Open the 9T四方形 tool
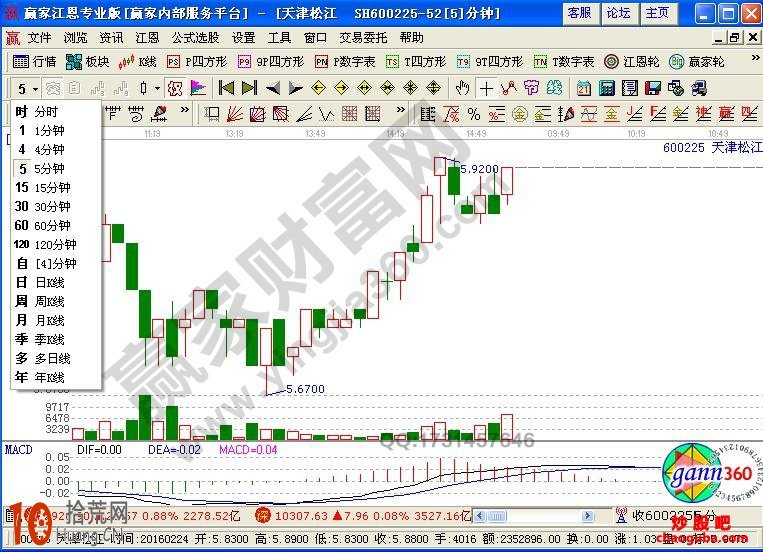 click(490, 62)
